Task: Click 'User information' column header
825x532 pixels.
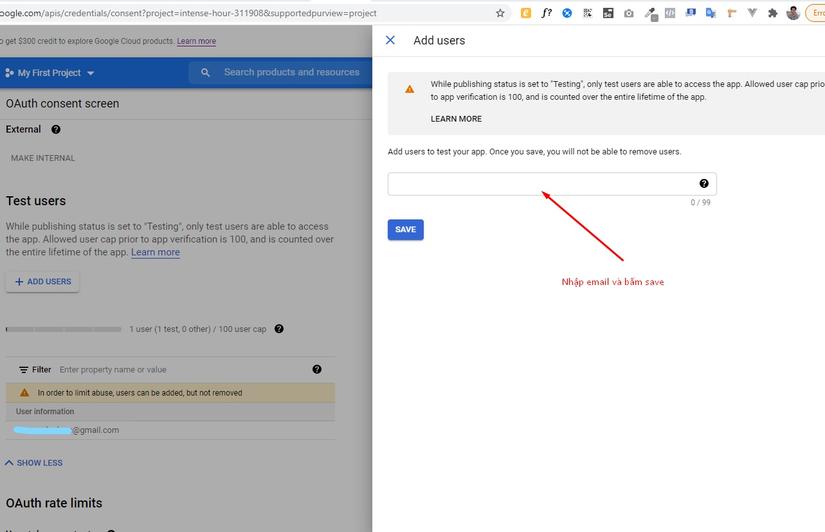Action: tap(45, 411)
